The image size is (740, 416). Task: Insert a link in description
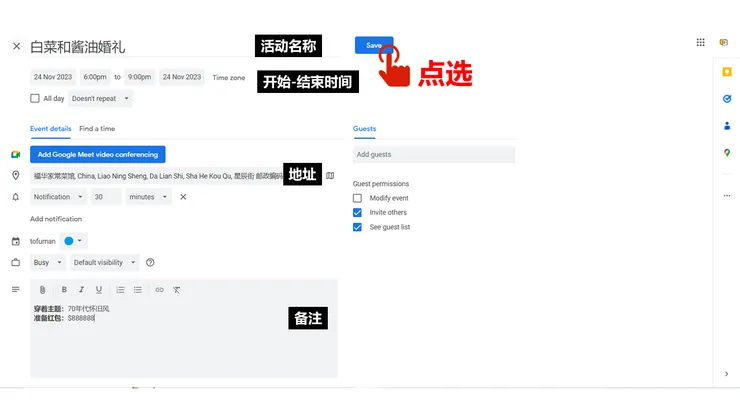(x=160, y=289)
